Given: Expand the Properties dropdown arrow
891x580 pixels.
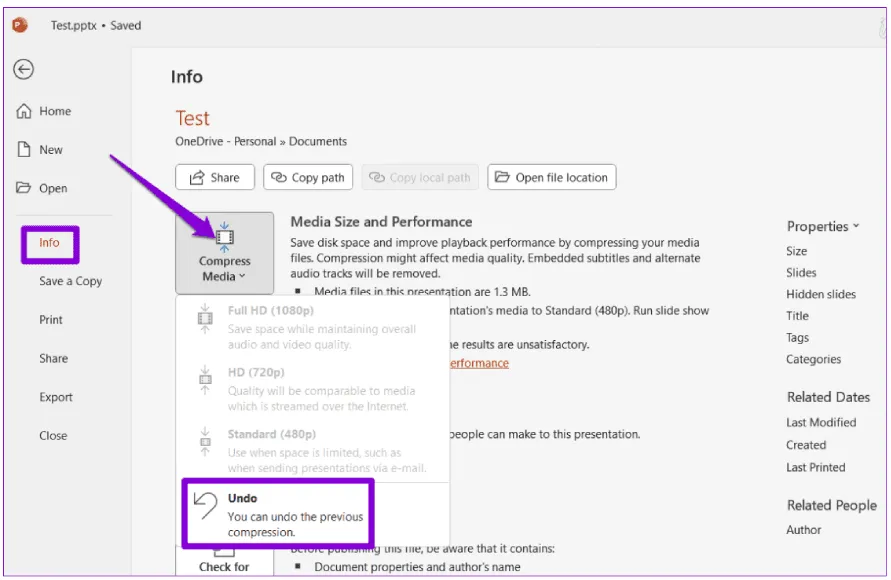Looking at the screenshot, I should click(x=856, y=227).
